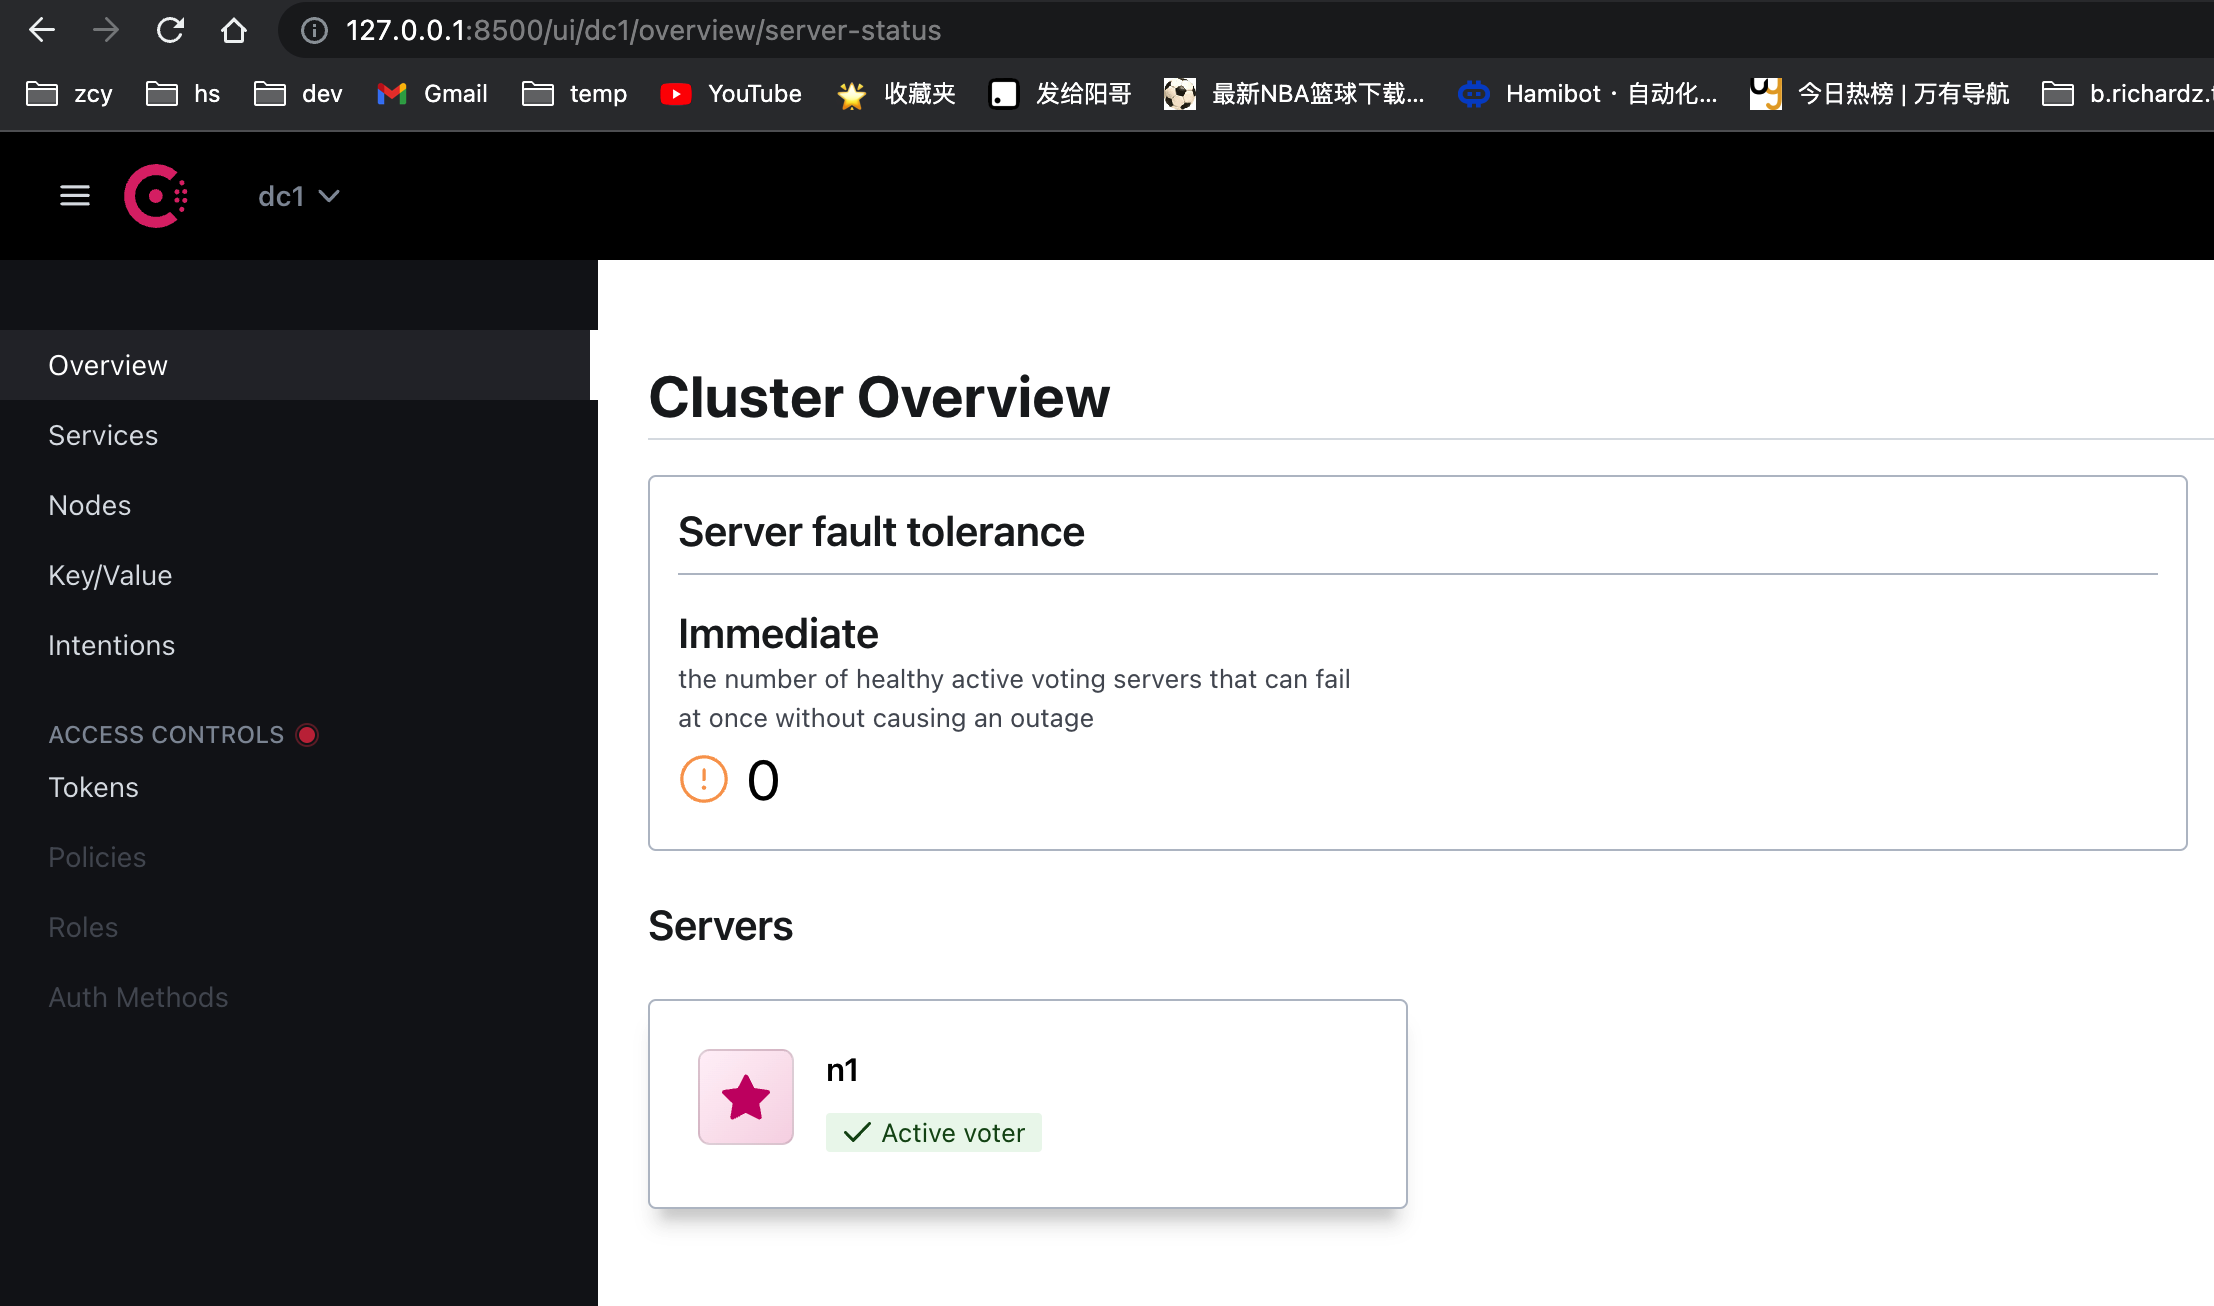
Task: Click the hamburger menu icon
Action: (75, 196)
